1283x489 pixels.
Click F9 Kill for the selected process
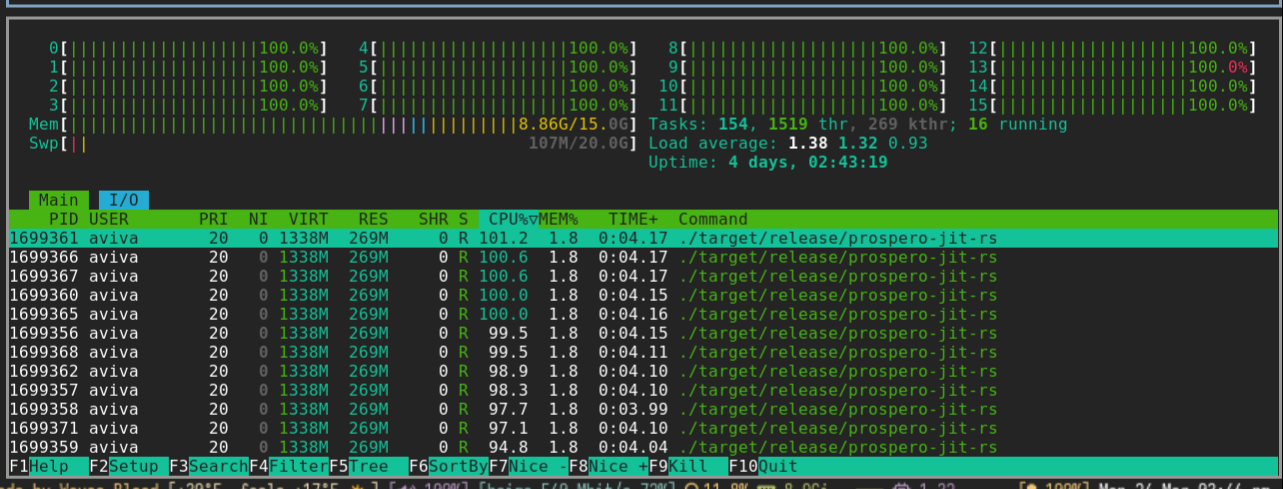688,467
